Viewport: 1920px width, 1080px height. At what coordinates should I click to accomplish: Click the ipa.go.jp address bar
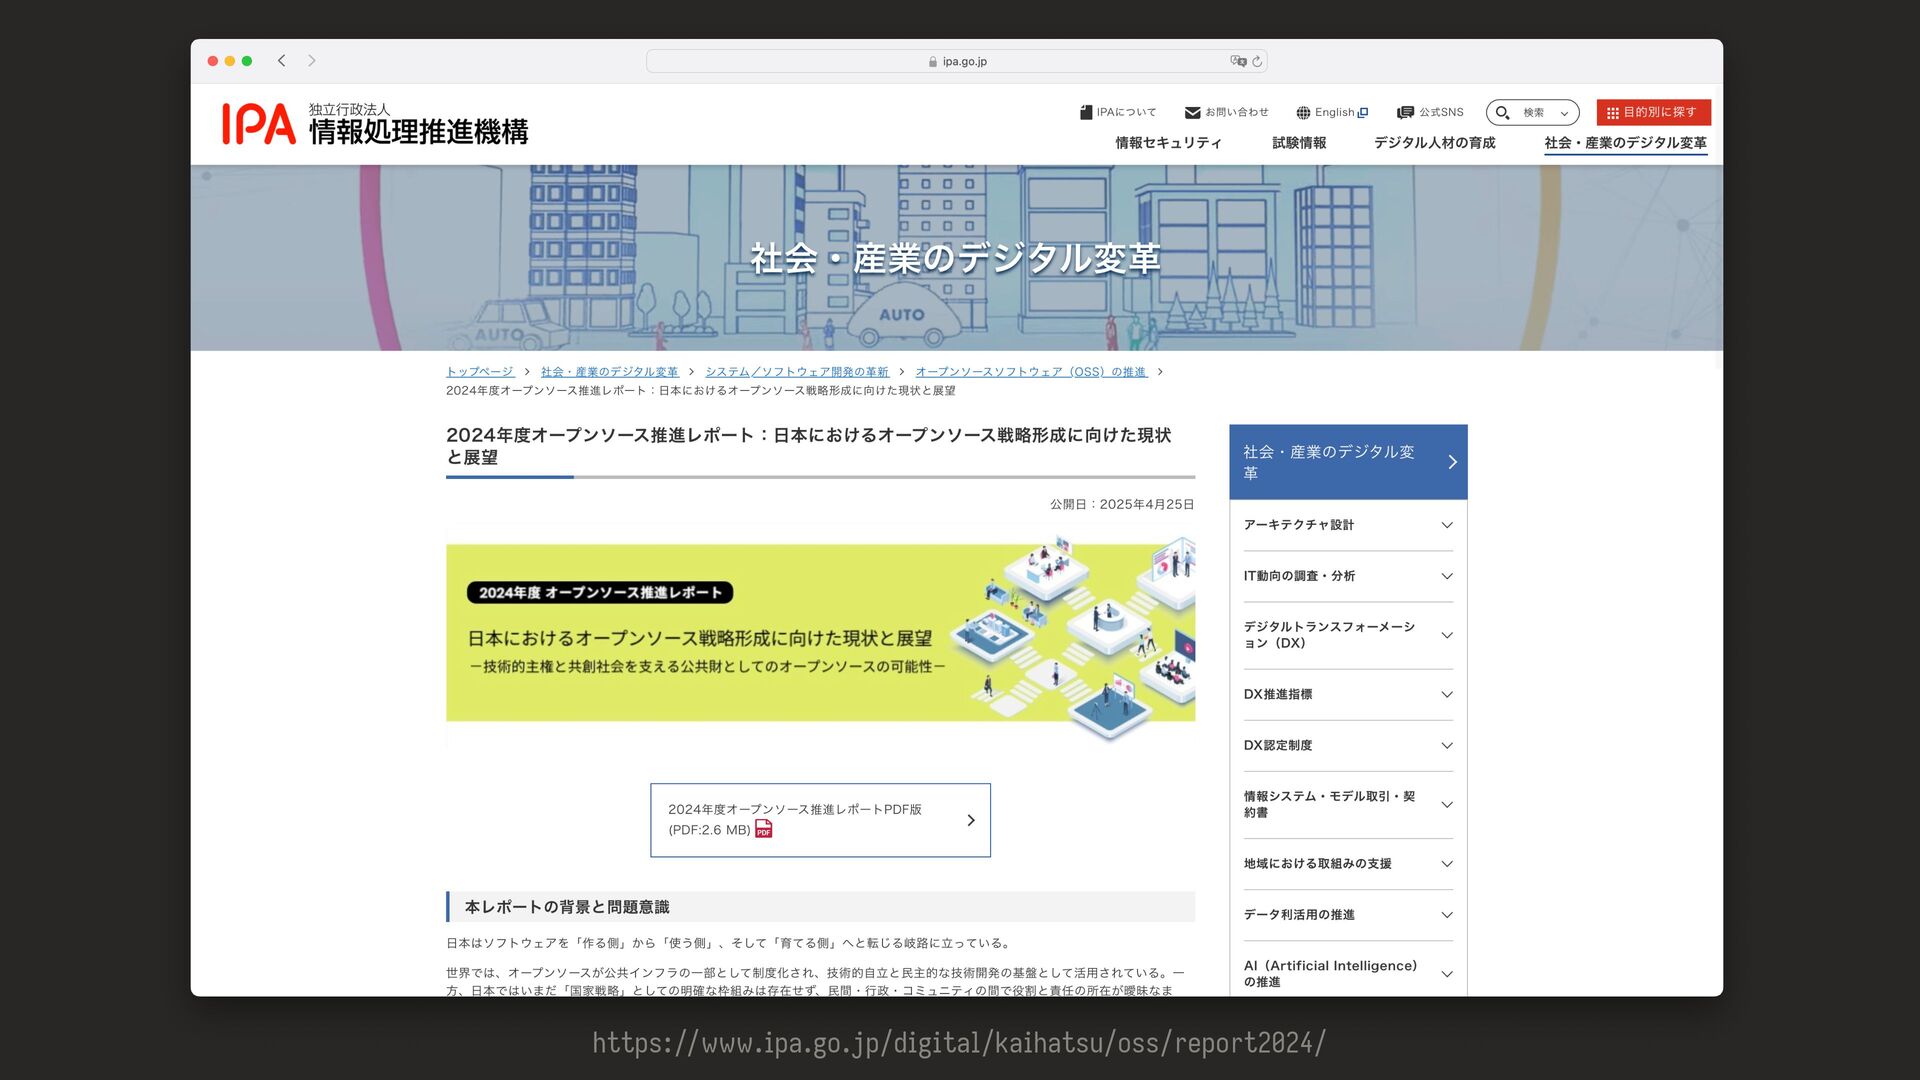coord(956,62)
